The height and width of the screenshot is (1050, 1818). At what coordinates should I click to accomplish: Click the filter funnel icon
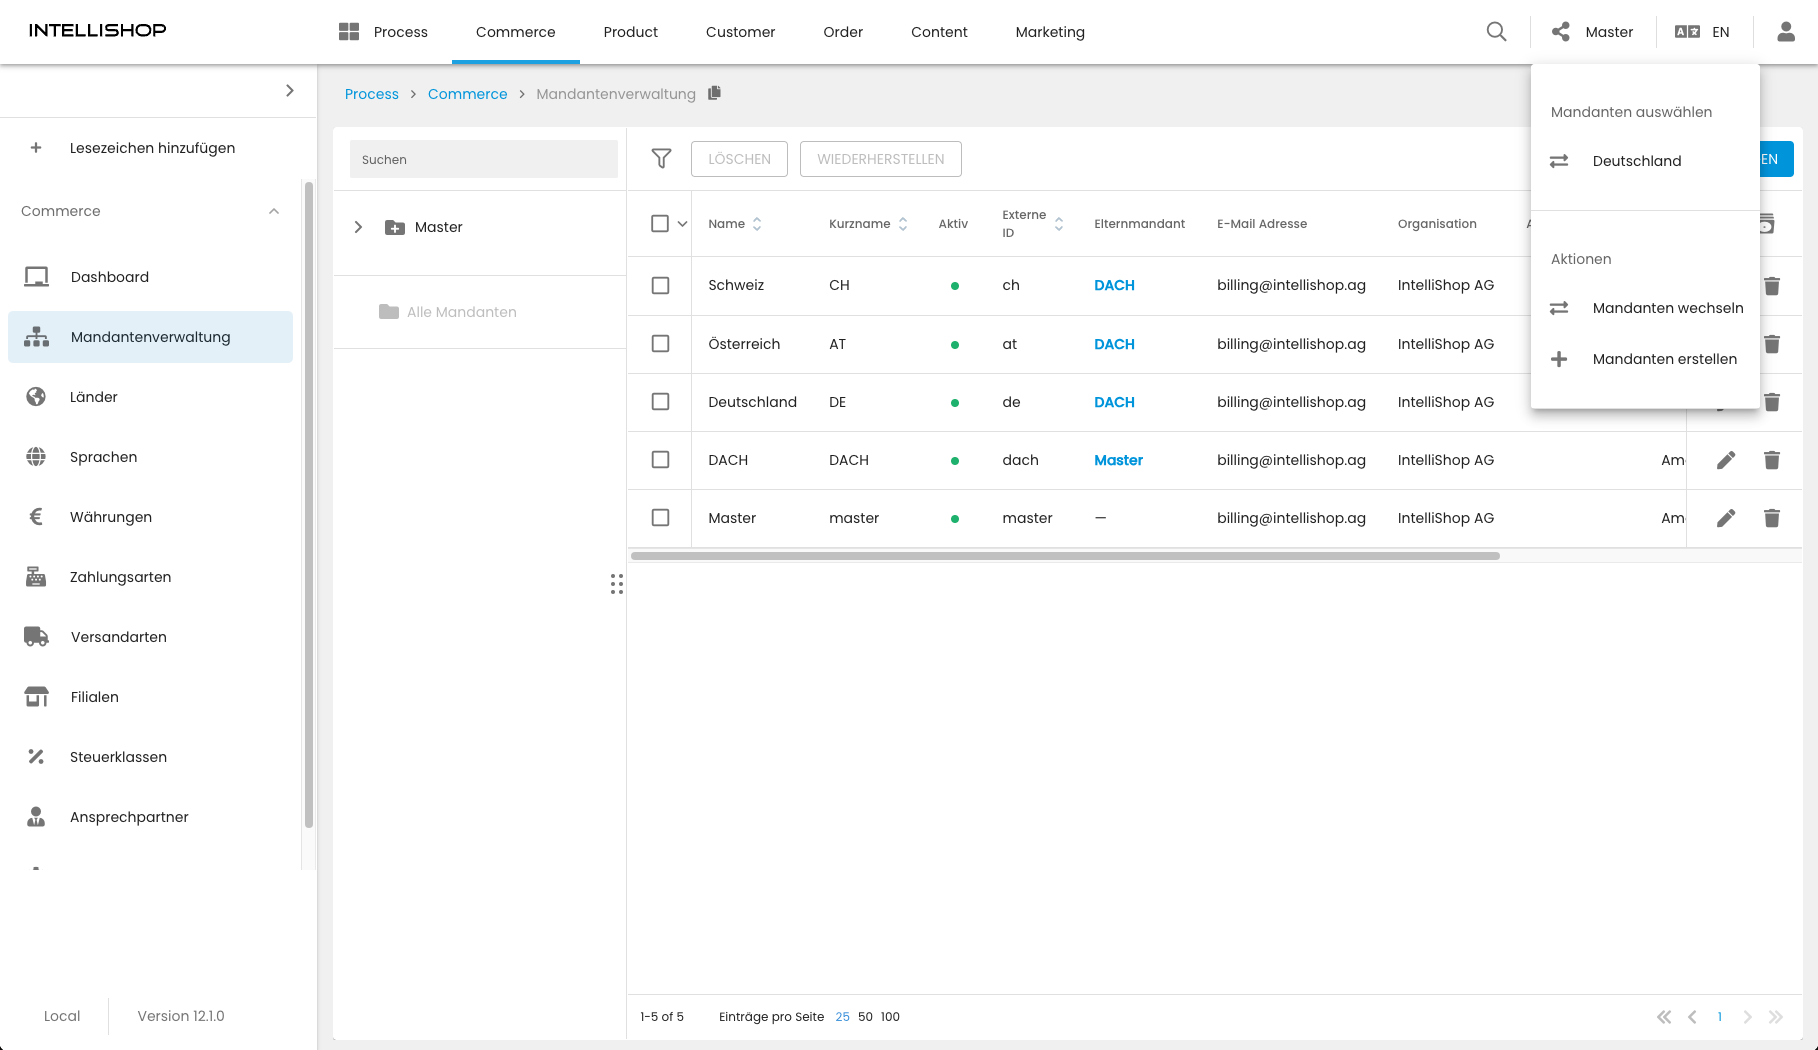(x=661, y=159)
